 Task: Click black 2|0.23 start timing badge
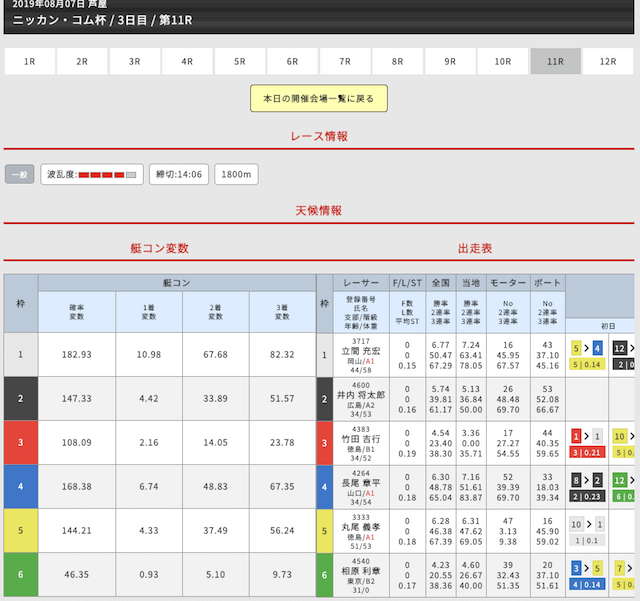click(x=587, y=496)
